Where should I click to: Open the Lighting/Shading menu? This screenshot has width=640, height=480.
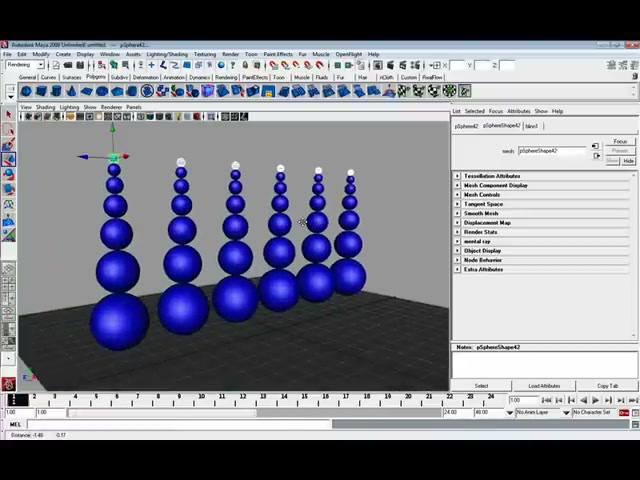167,54
